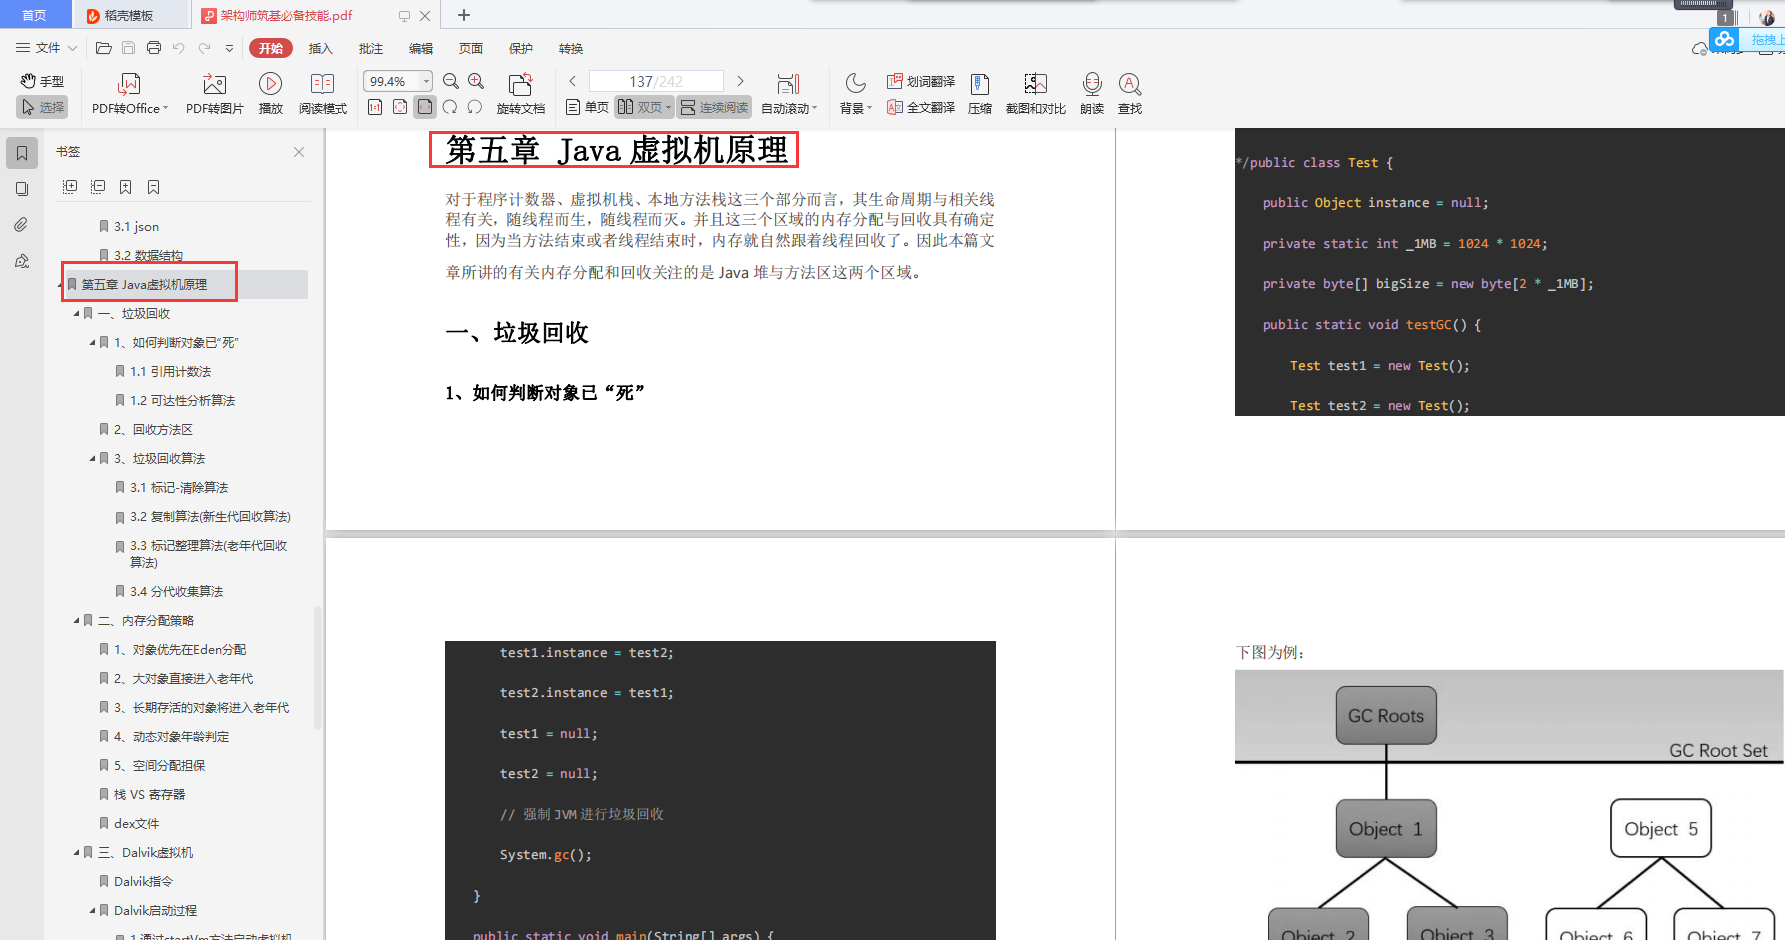Screen dimensions: 1785x940
Task: Switch to 批注 ribbon tab
Action: (x=370, y=48)
